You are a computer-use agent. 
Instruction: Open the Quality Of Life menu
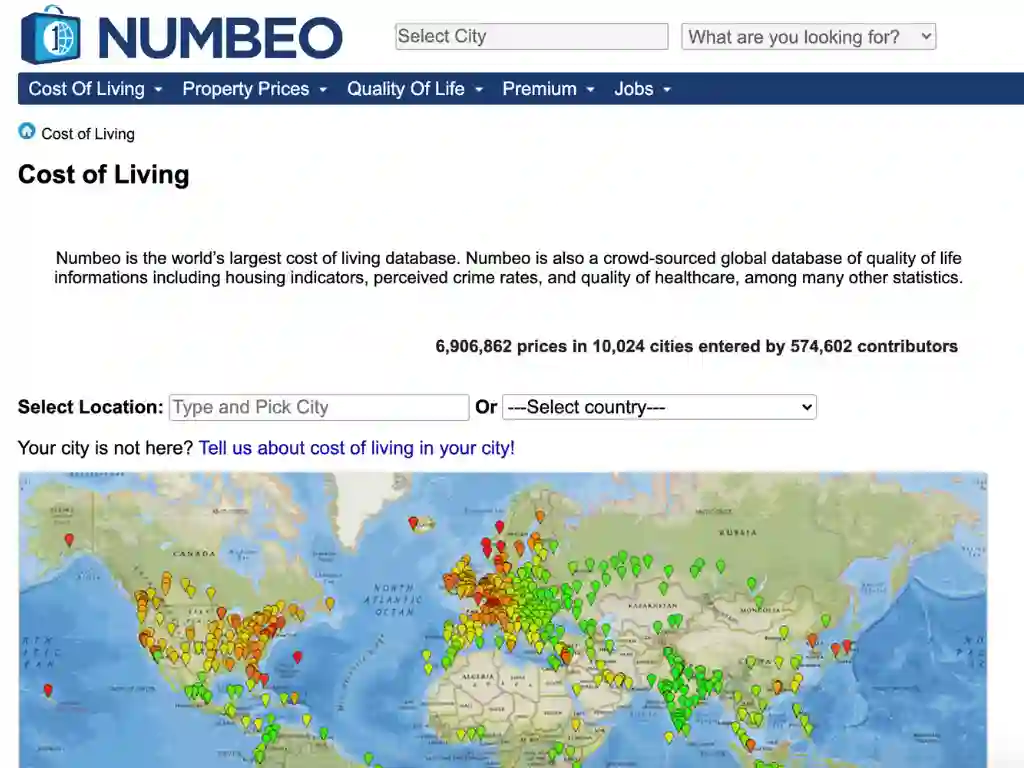pyautogui.click(x=406, y=89)
